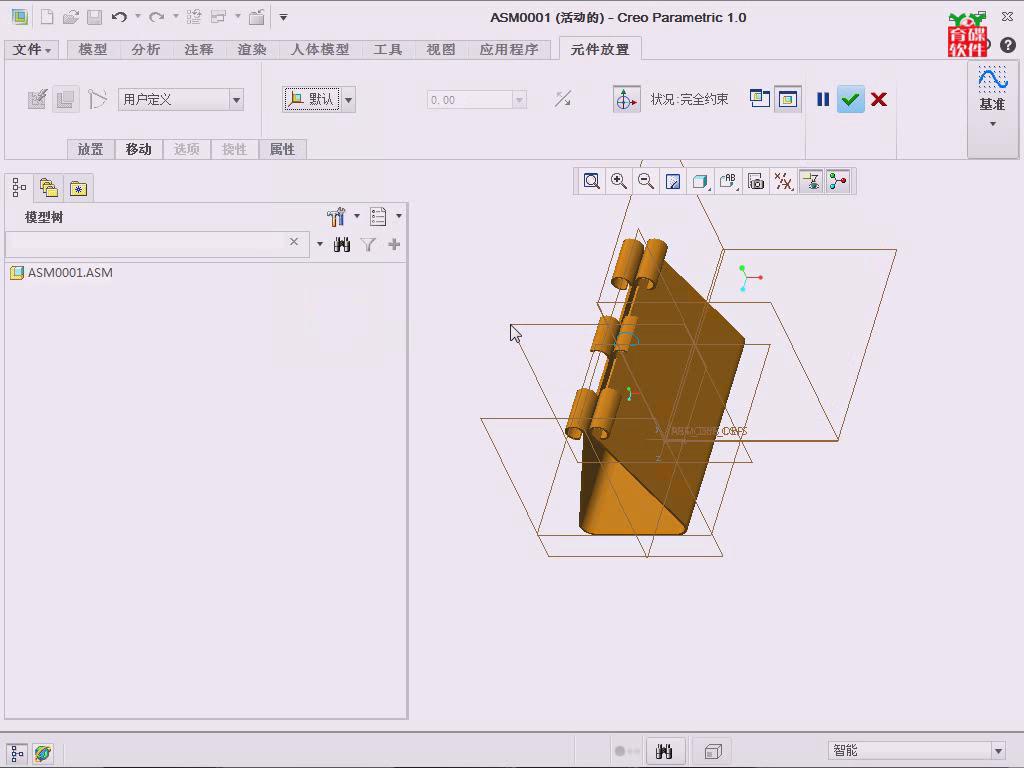The image size is (1024, 768).
Task: Click the binoculars find icon in model tree
Action: (342, 245)
